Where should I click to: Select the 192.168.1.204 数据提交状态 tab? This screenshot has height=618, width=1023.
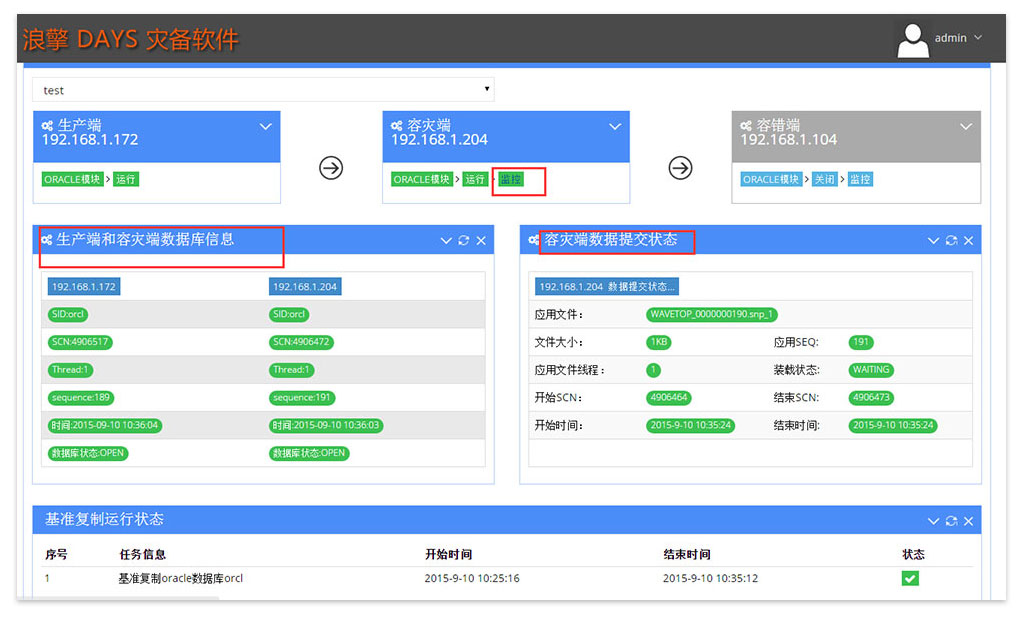click(606, 286)
